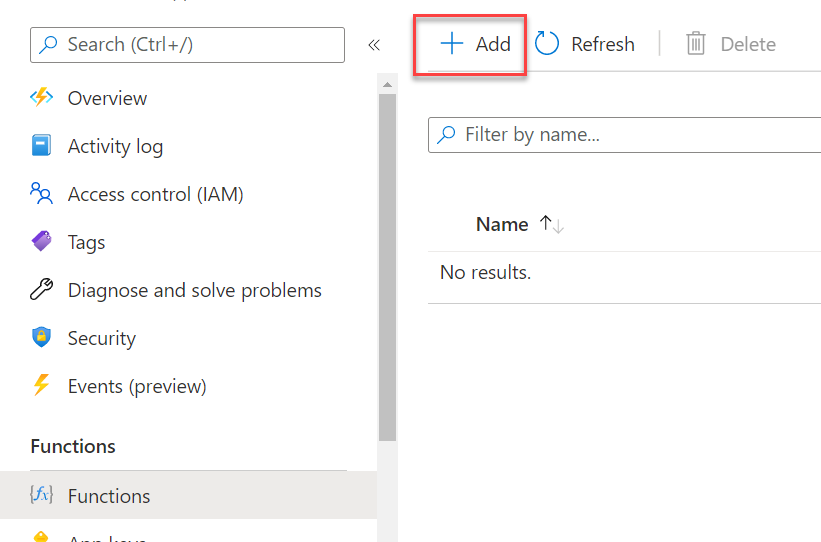Click the Functions fx icon
Screen dimensions: 821x542
click(x=41, y=495)
